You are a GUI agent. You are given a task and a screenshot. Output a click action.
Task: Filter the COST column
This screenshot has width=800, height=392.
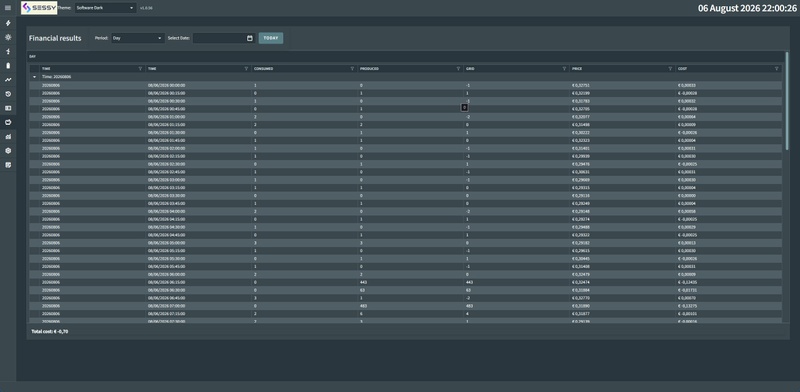click(777, 68)
